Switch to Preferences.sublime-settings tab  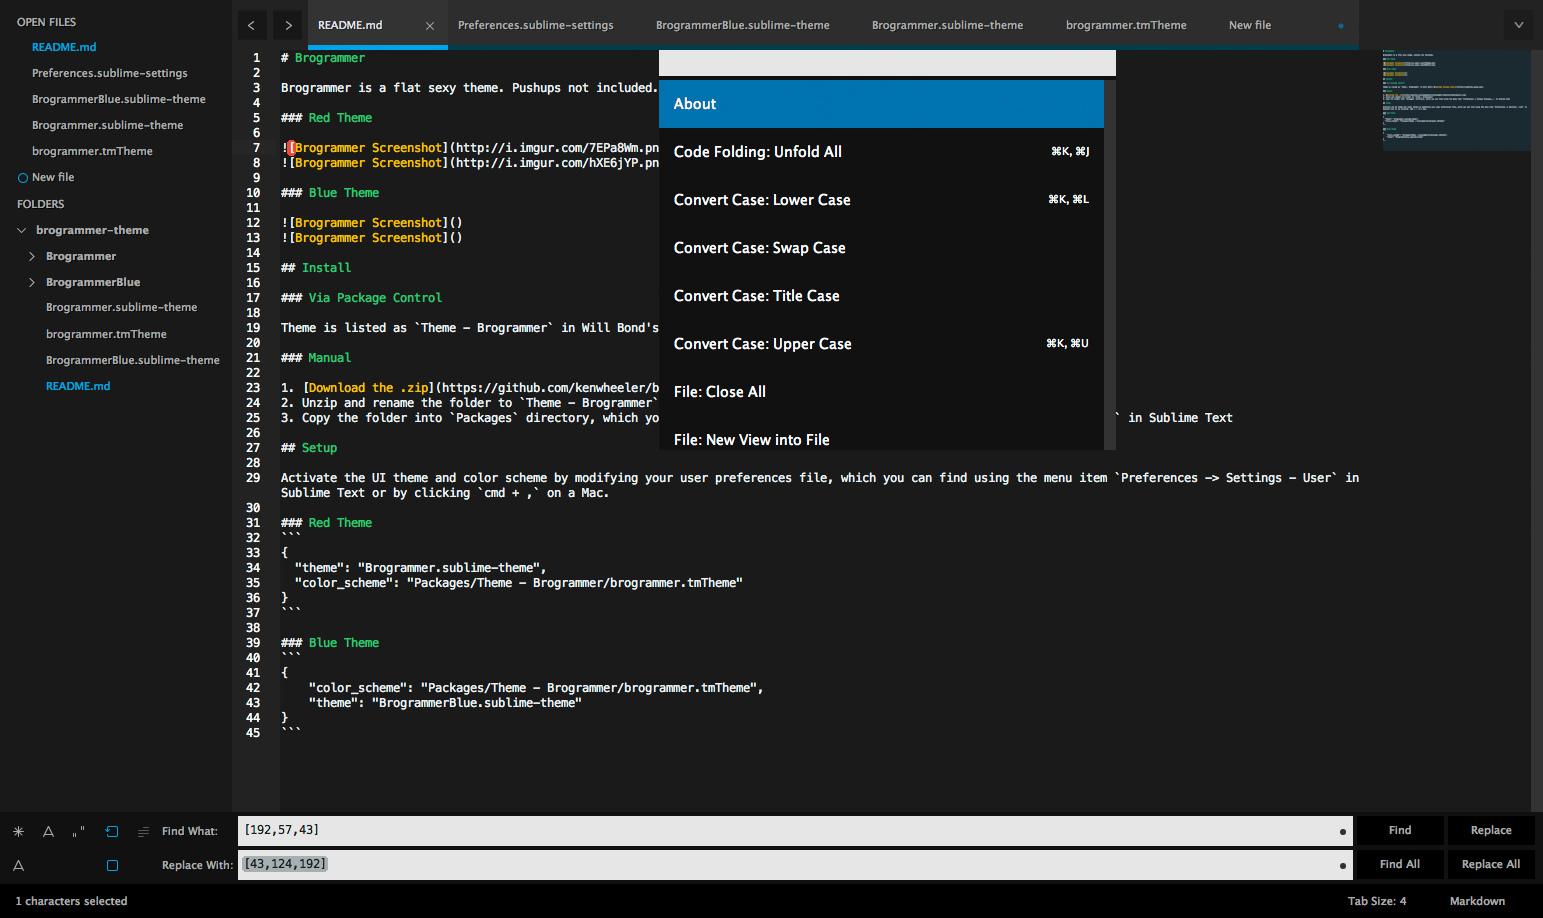point(535,25)
